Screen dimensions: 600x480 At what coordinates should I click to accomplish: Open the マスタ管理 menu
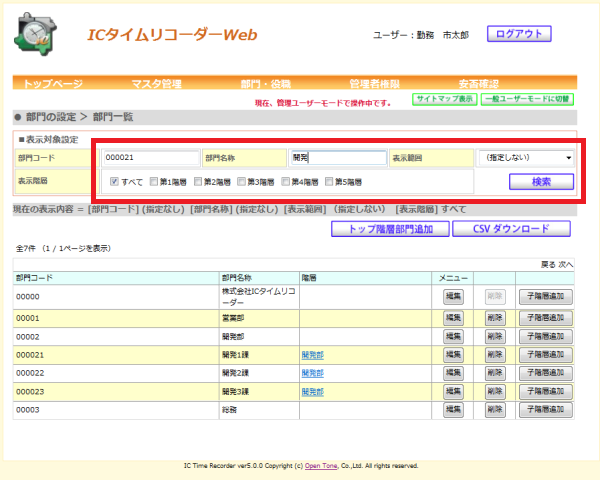point(157,83)
